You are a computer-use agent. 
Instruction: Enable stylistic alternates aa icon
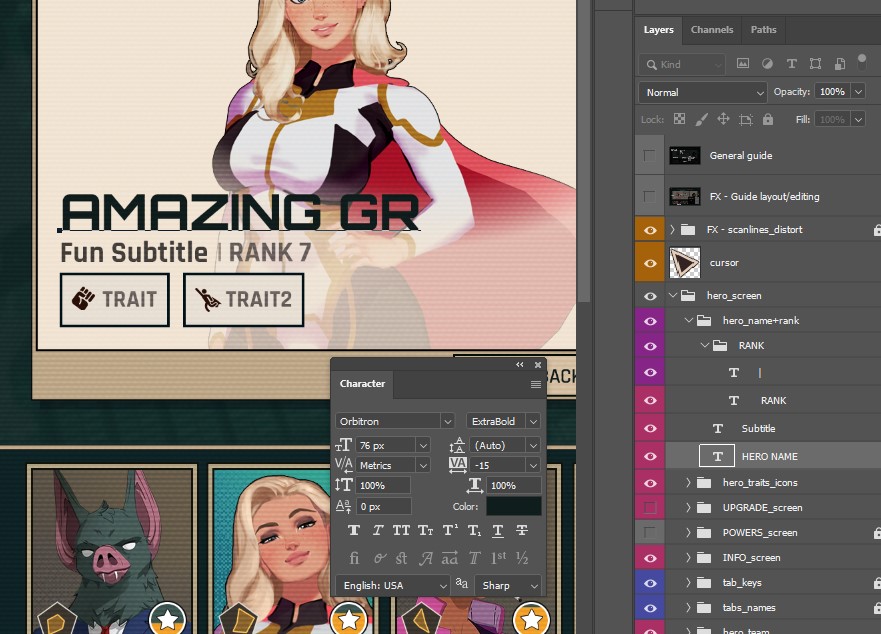coord(449,558)
